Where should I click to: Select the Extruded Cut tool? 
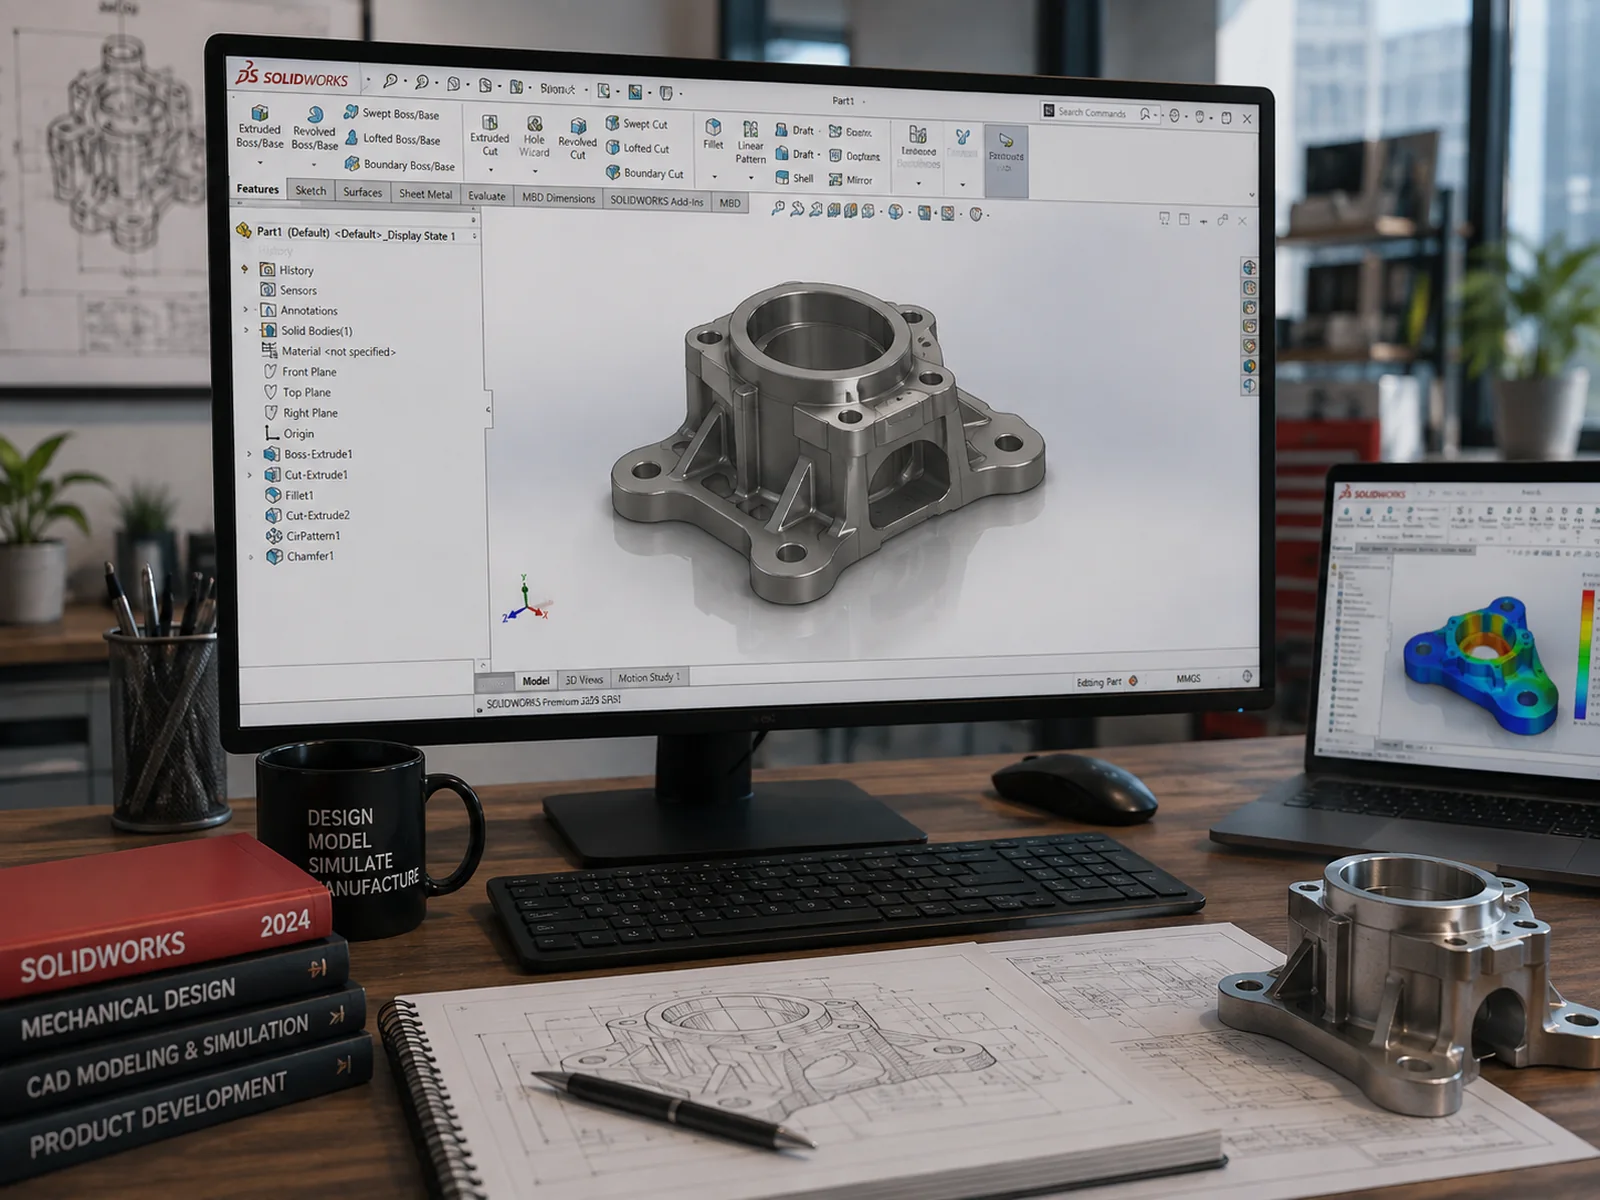490,137
